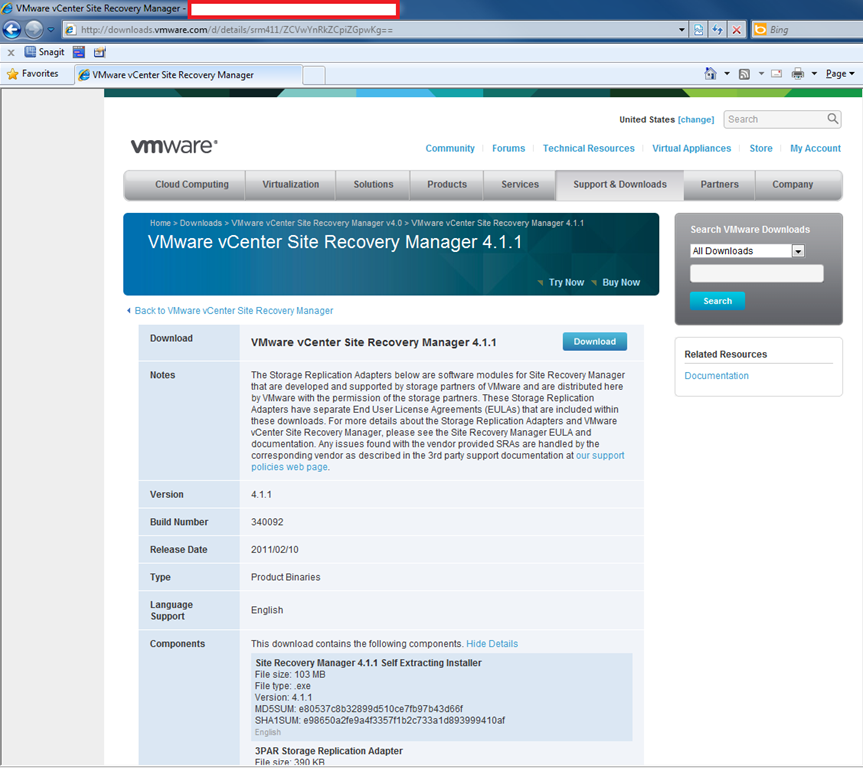Click the vmware logo
Screen dimensions: 863x768
[x=174, y=146]
